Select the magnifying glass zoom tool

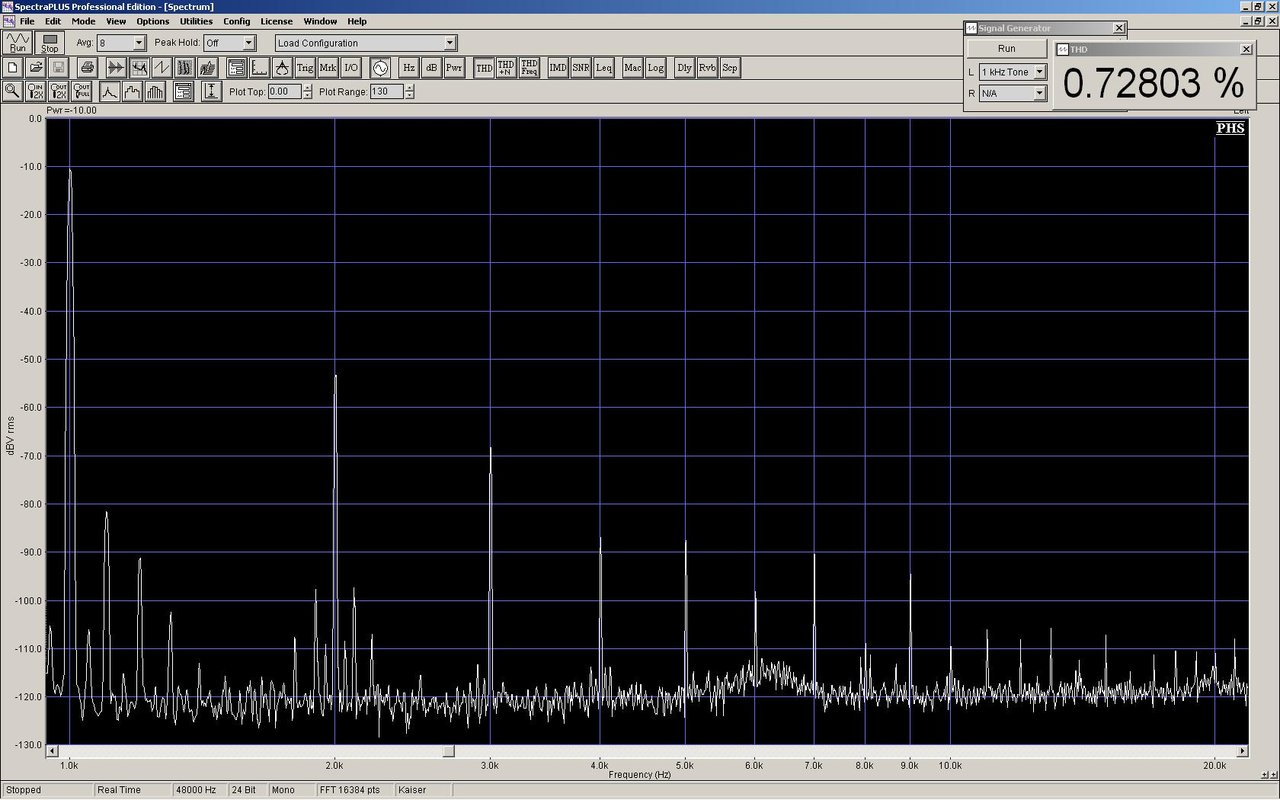[x=12, y=91]
